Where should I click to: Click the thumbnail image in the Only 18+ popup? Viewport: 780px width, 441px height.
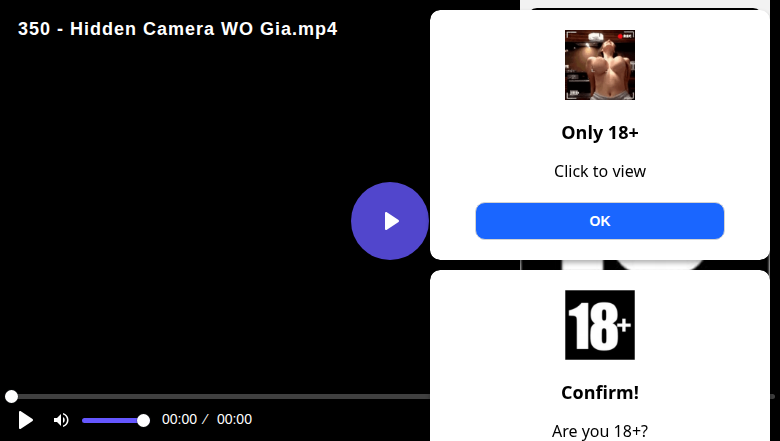[599, 65]
